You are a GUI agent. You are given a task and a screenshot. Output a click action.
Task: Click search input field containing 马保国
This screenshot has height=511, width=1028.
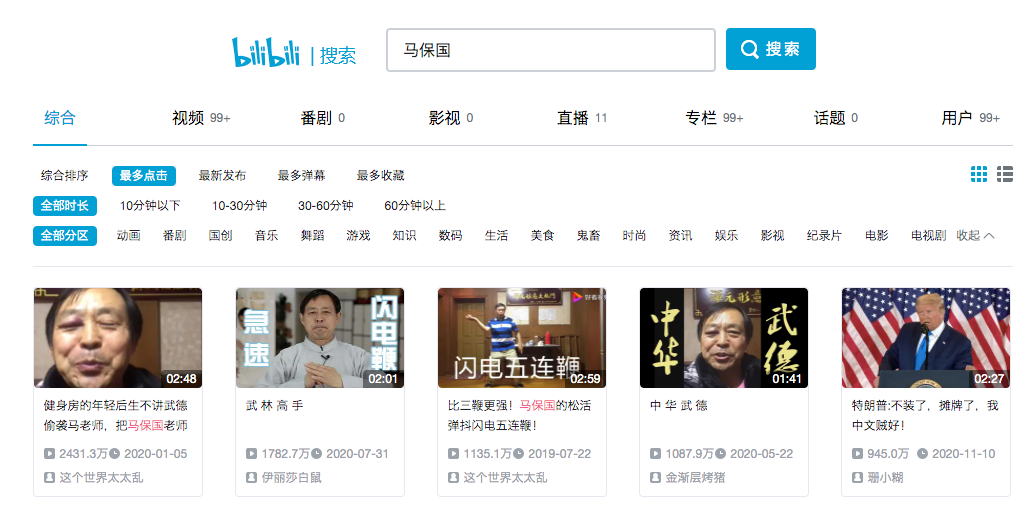click(x=550, y=50)
